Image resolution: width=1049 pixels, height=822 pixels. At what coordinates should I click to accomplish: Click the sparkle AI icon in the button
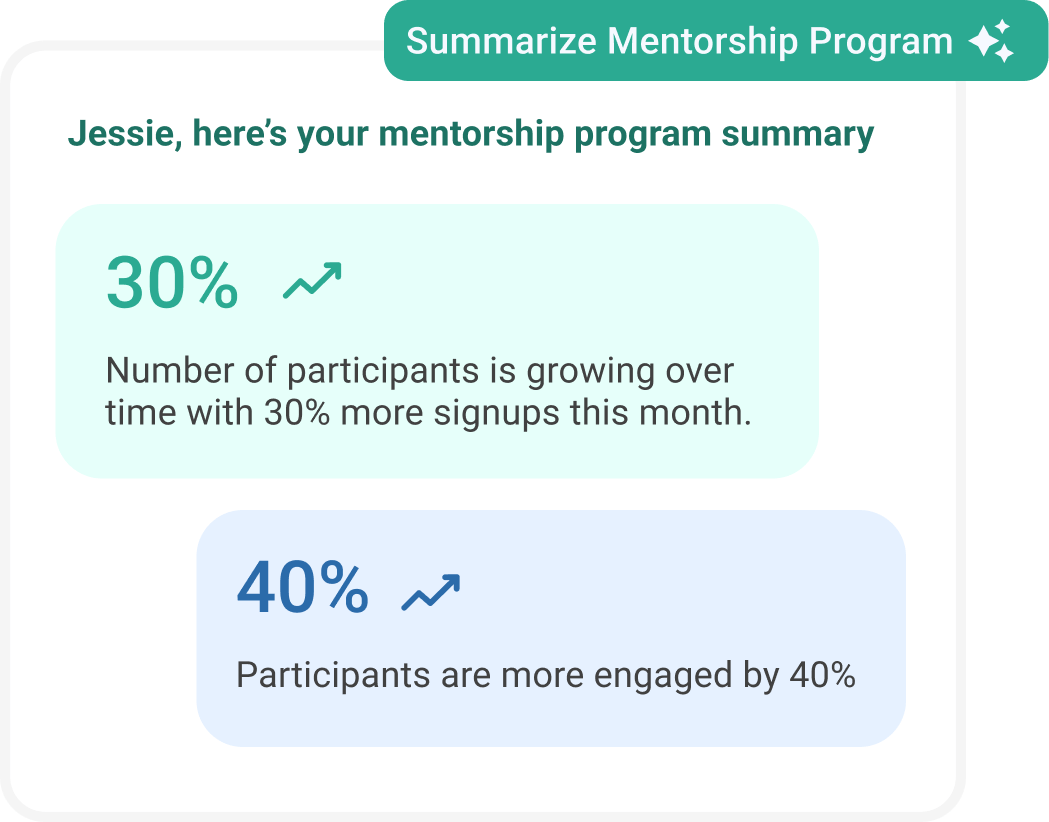tap(991, 41)
